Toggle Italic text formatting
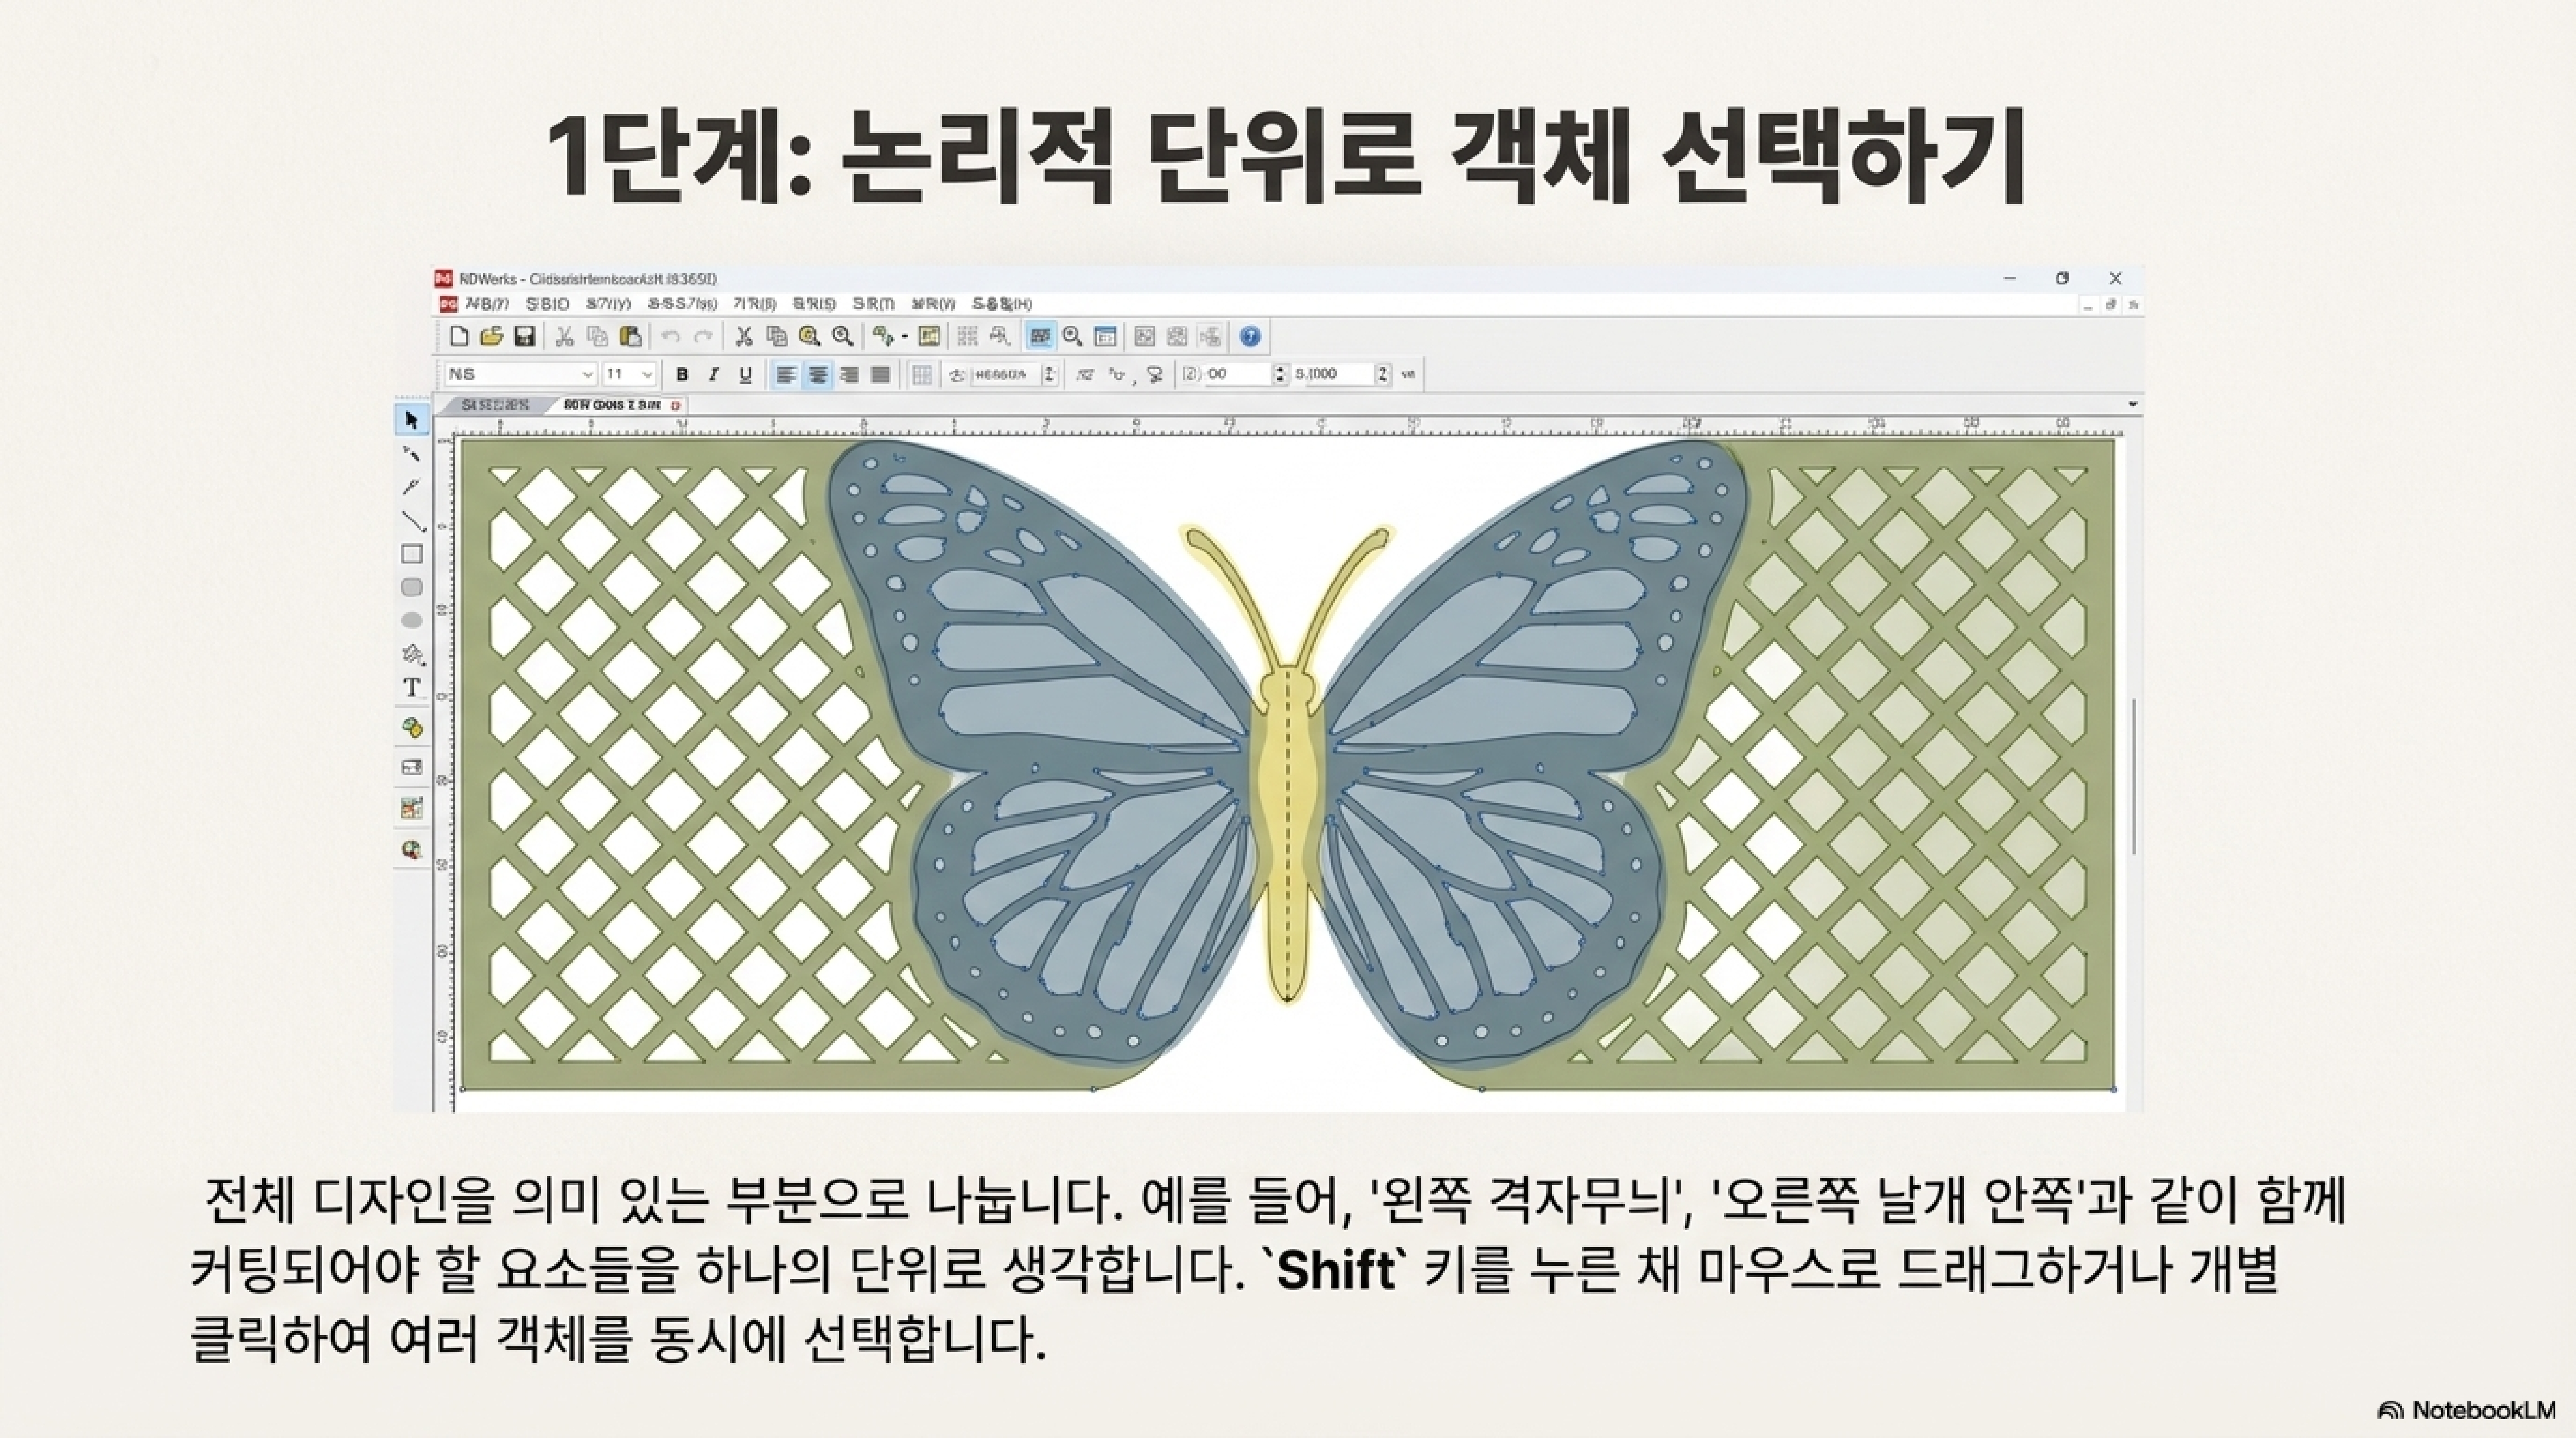This screenshot has height=1438, width=2576. pyautogui.click(x=713, y=375)
